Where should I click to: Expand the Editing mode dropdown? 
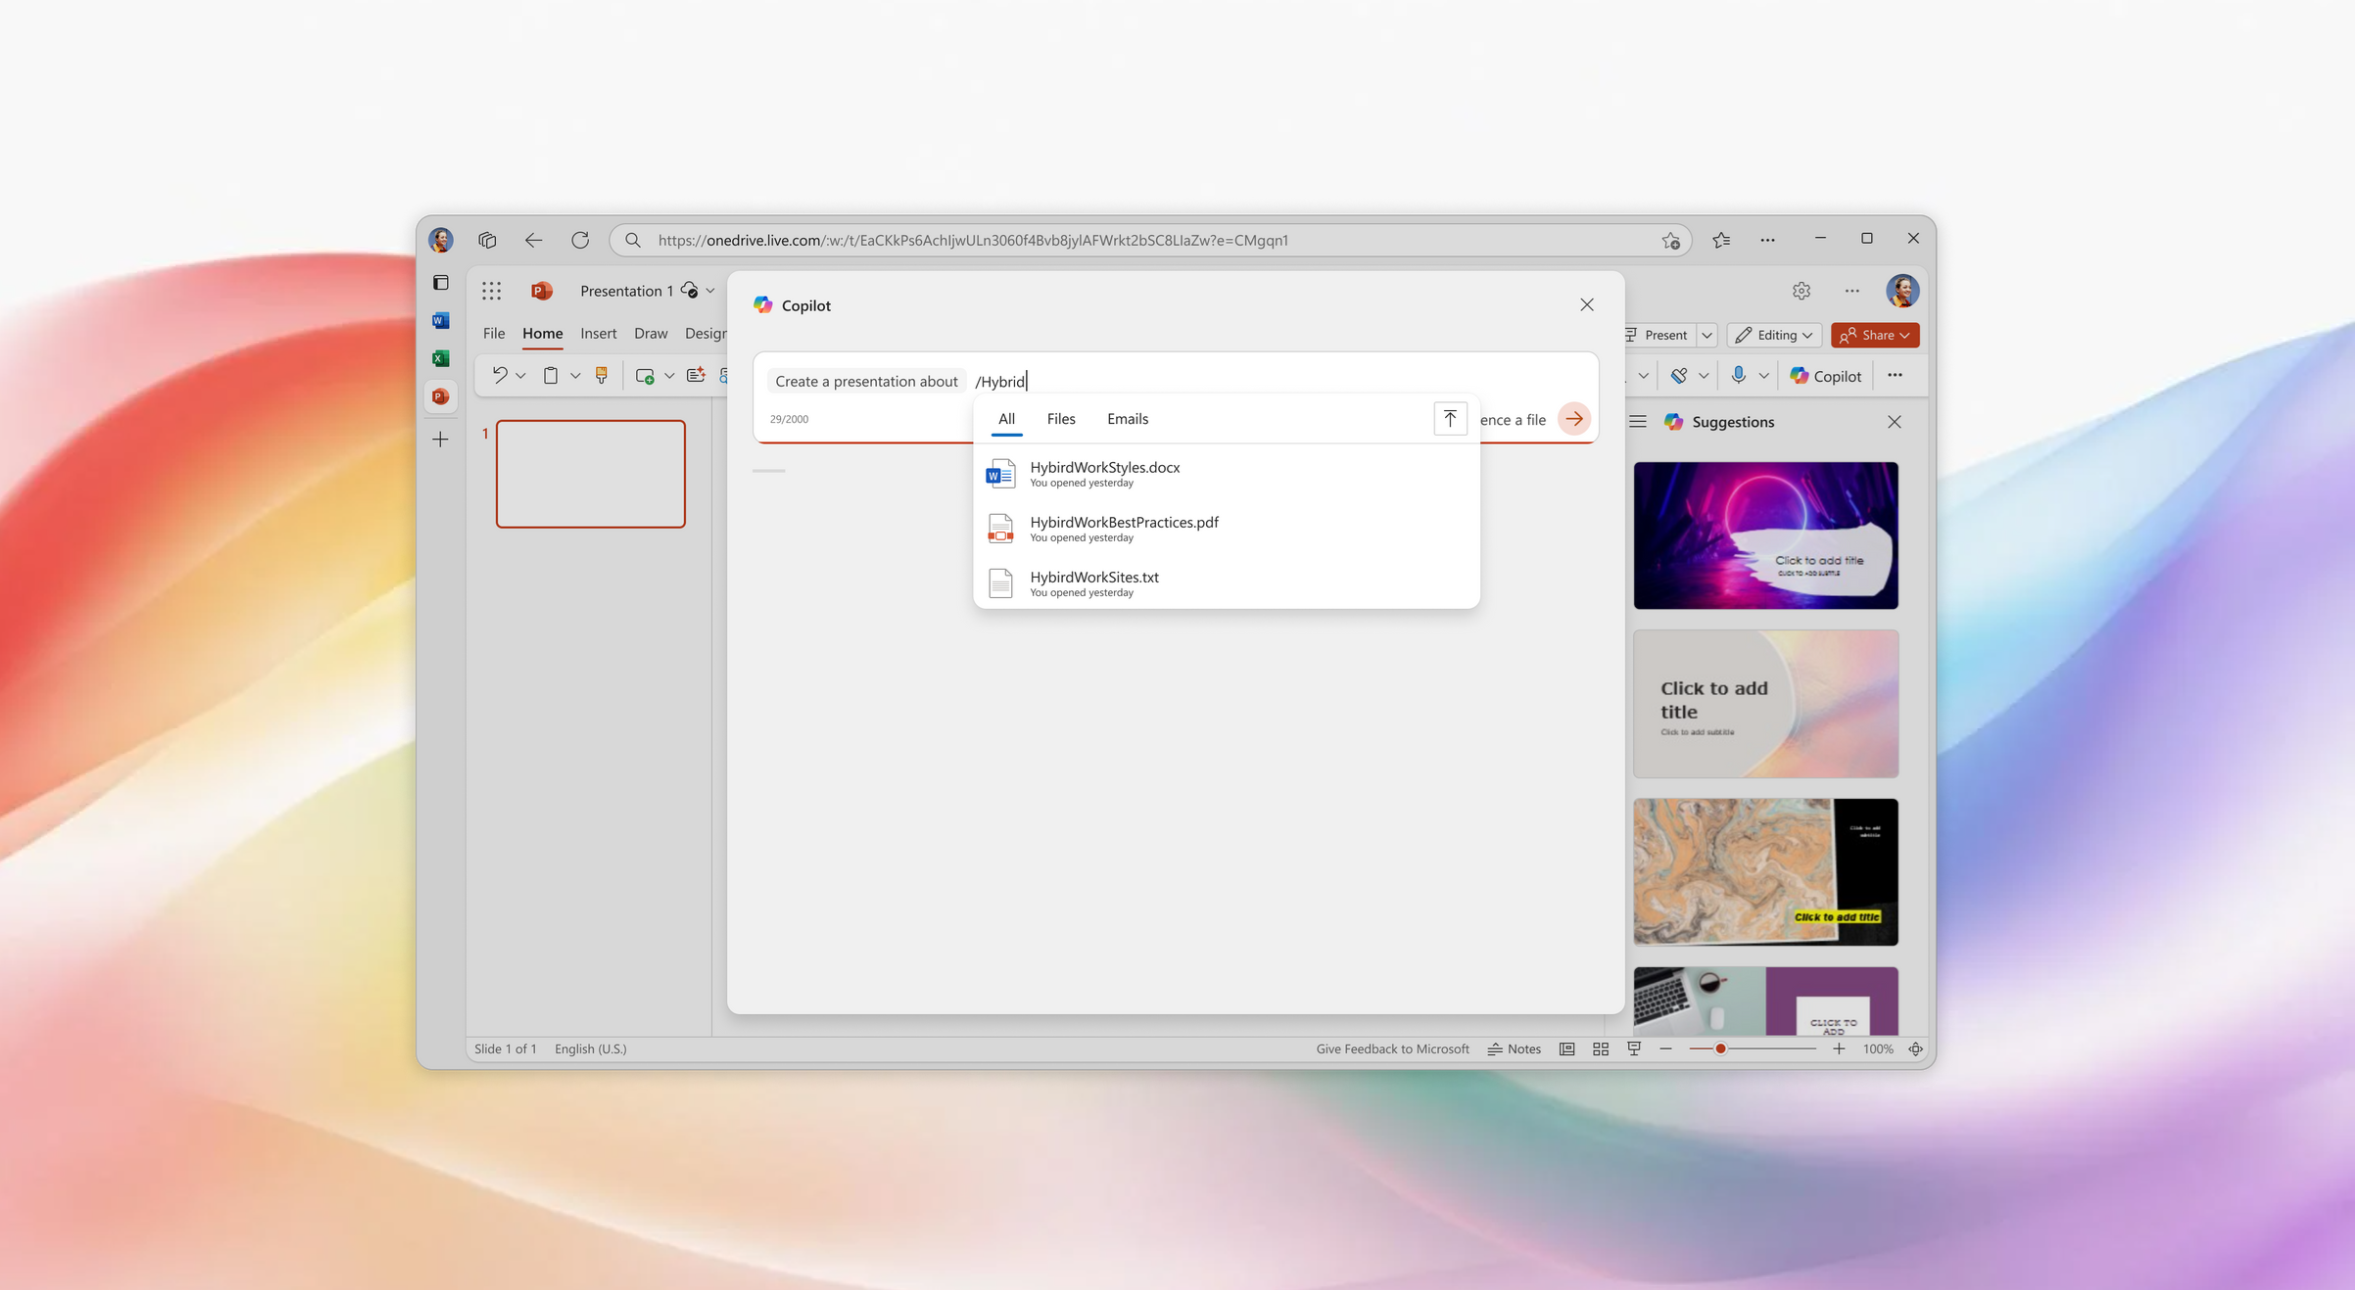coord(1774,335)
